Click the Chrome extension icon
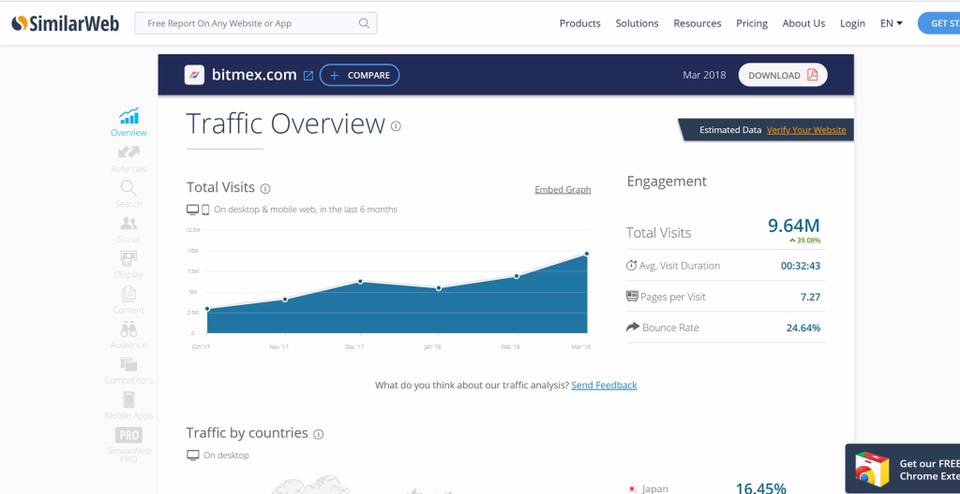 [x=872, y=470]
